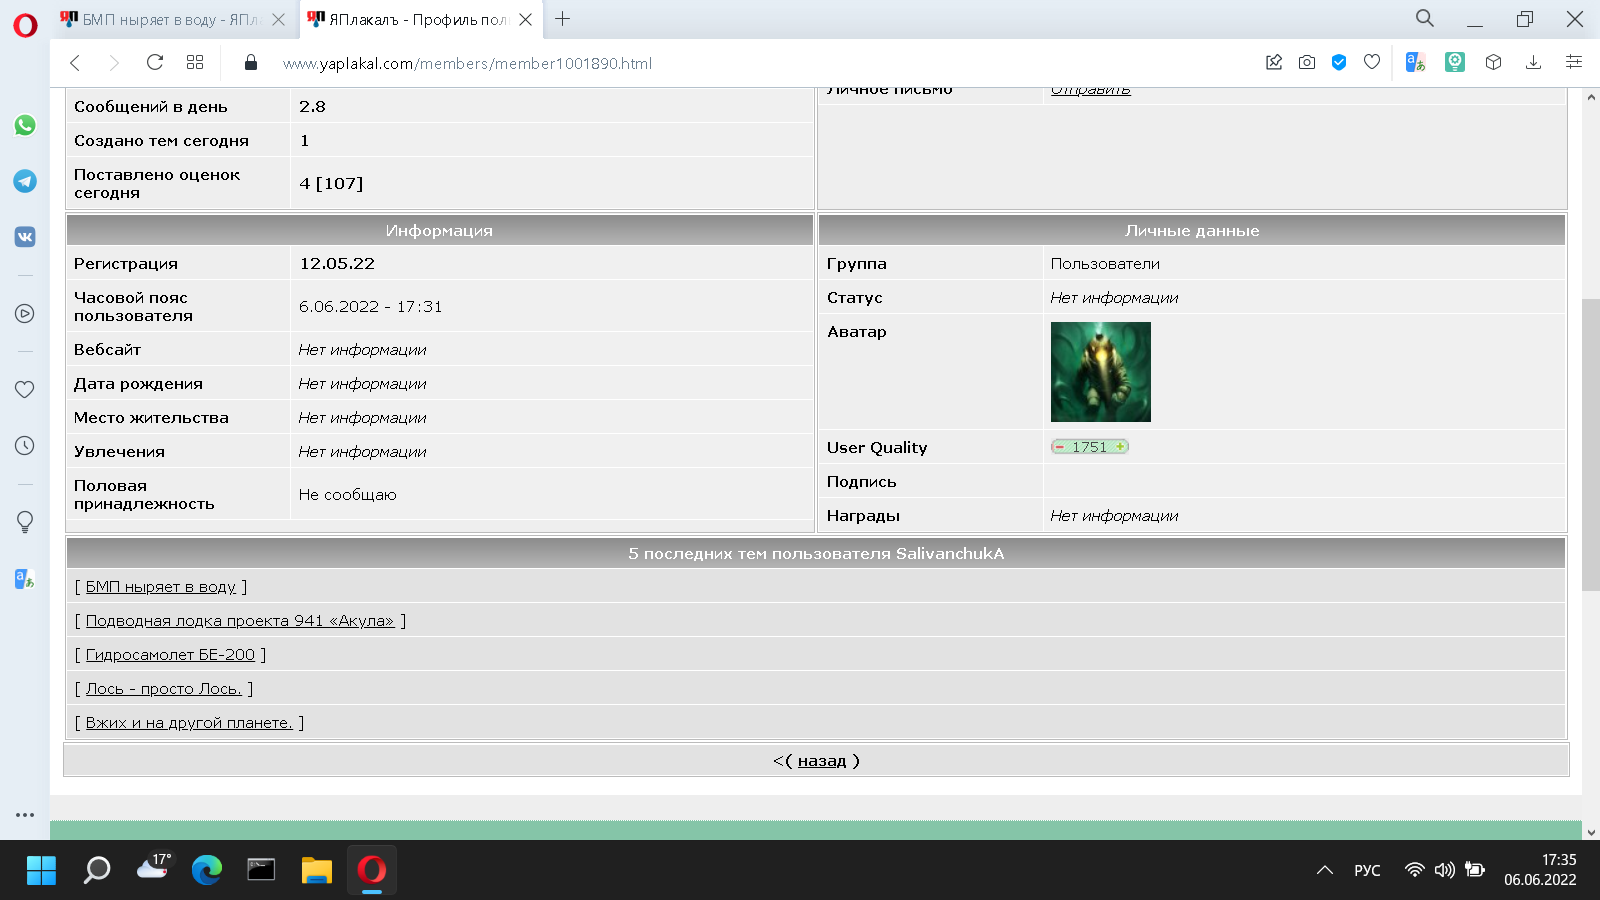Open the "Гидросамолет БЕ-200" topic link
1600x900 pixels.
click(x=170, y=655)
